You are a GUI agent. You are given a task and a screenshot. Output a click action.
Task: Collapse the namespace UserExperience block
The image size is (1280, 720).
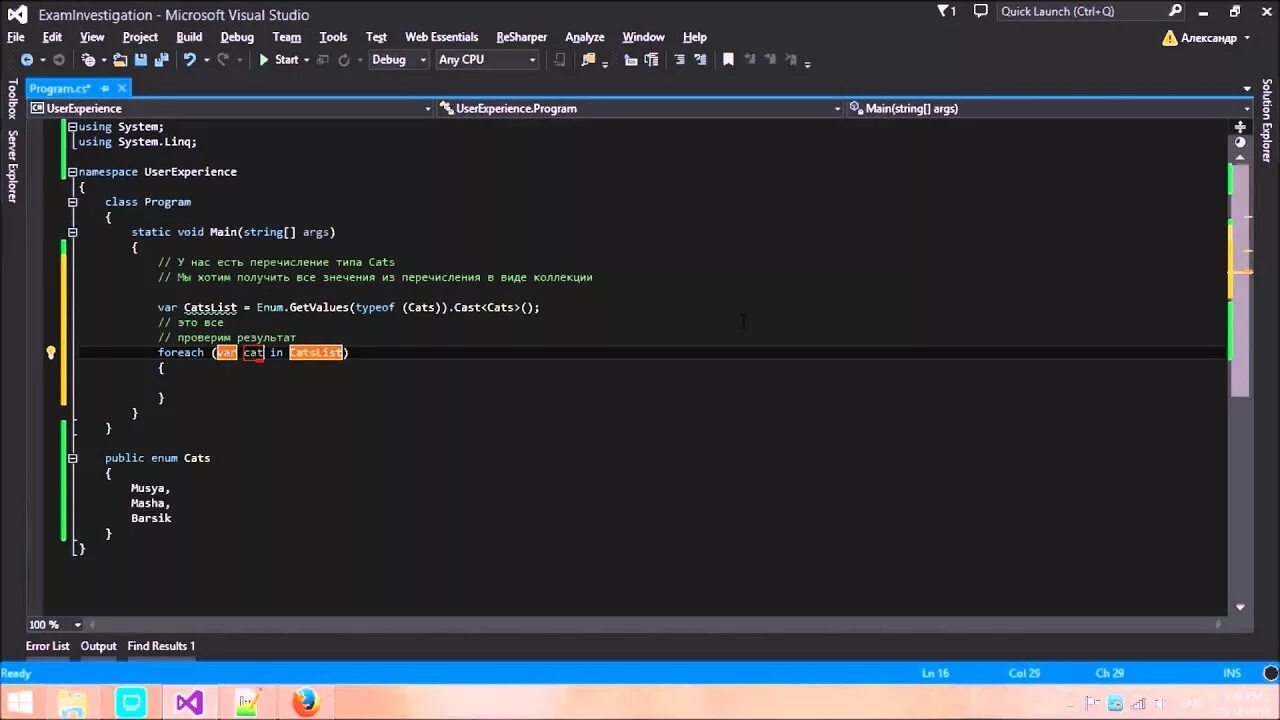click(x=72, y=172)
